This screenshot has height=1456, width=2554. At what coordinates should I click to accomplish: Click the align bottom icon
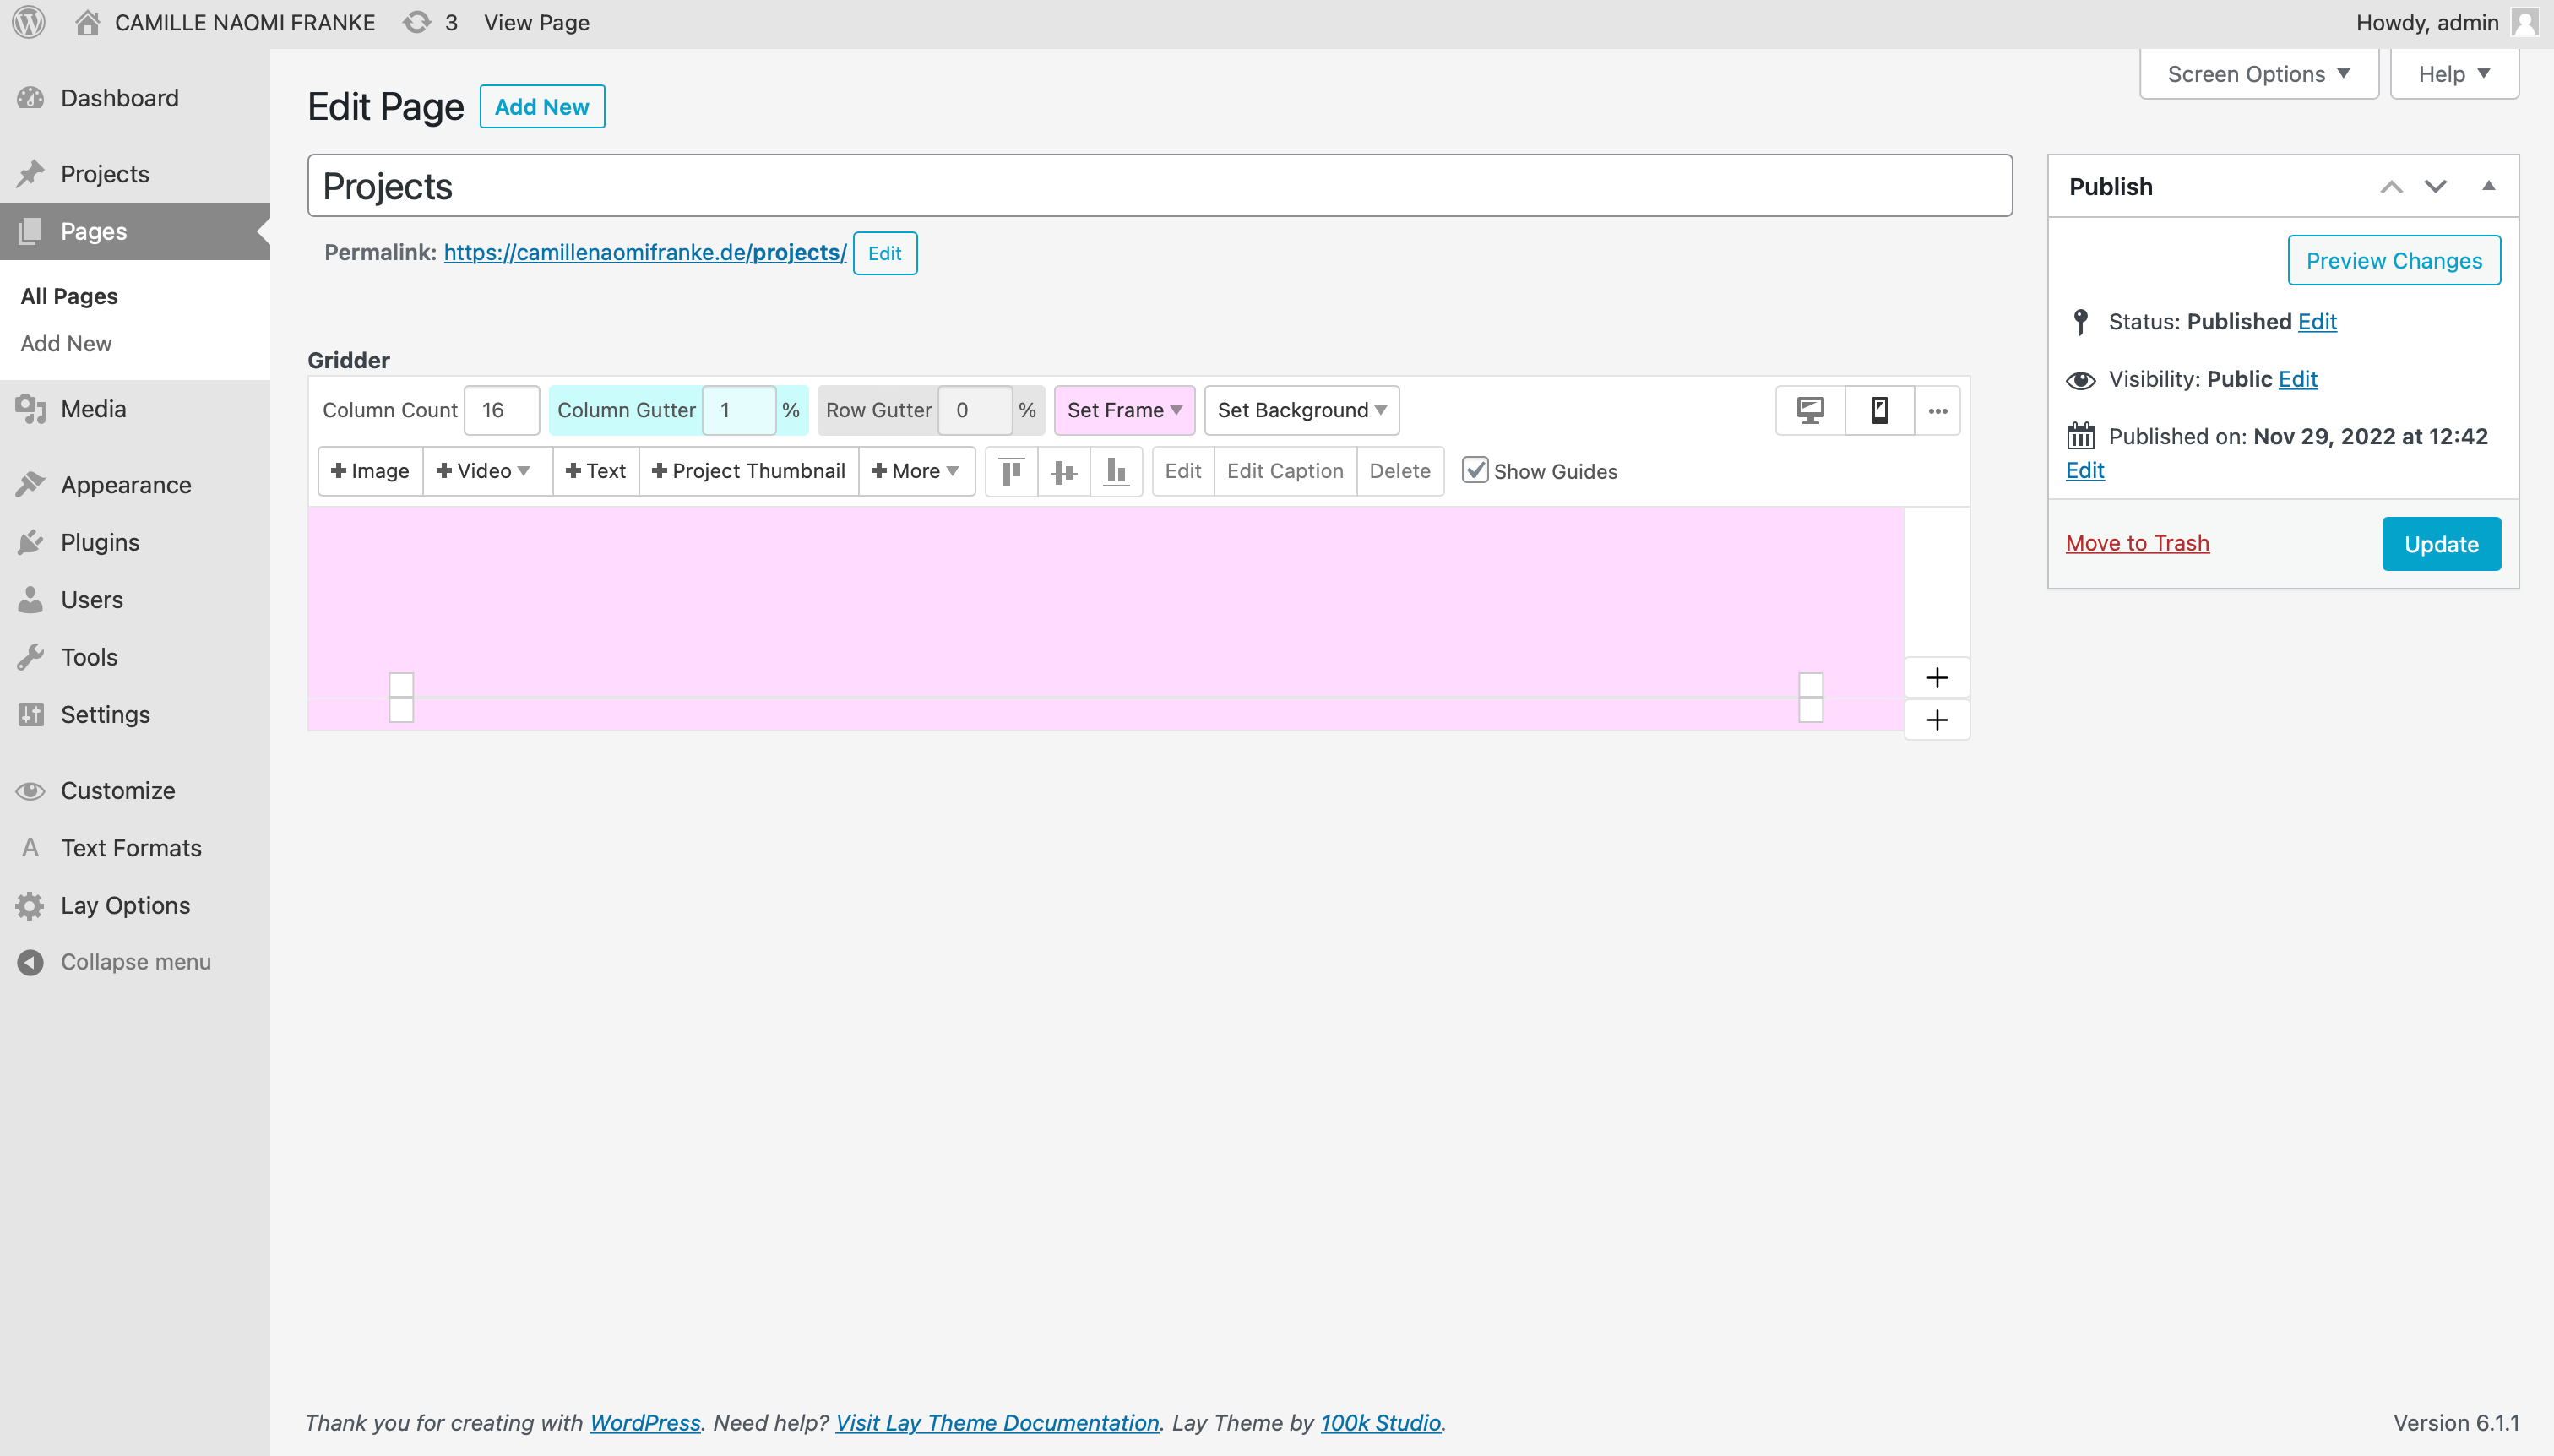(1116, 471)
